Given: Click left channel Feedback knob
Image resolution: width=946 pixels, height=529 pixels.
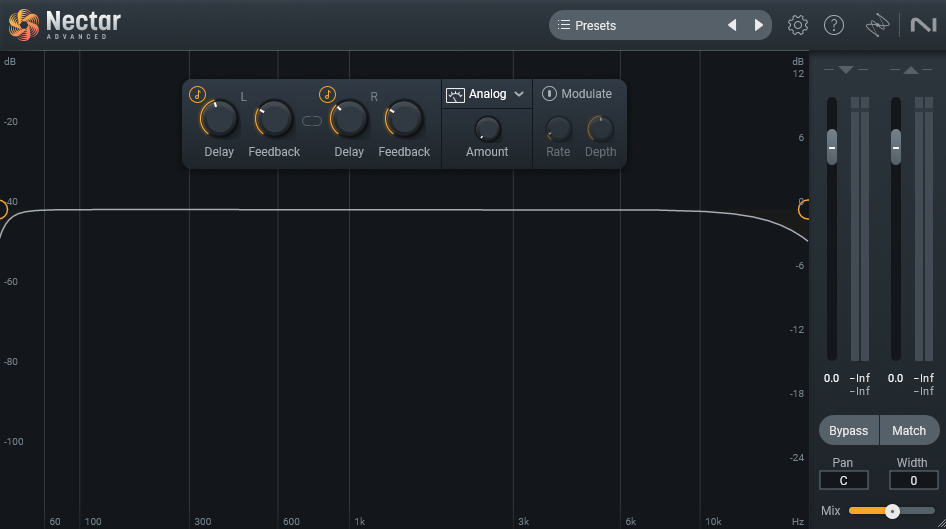Looking at the screenshot, I should coord(274,119).
